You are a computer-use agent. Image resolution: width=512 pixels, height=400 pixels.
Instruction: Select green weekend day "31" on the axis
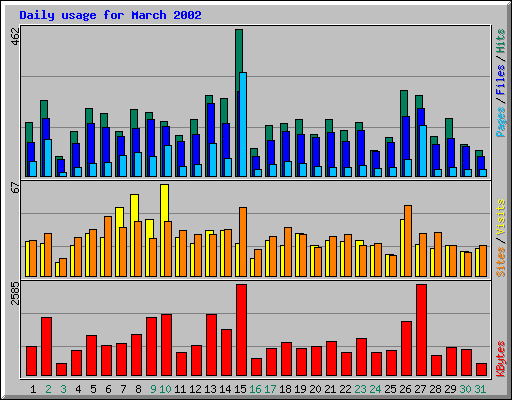pos(480,389)
